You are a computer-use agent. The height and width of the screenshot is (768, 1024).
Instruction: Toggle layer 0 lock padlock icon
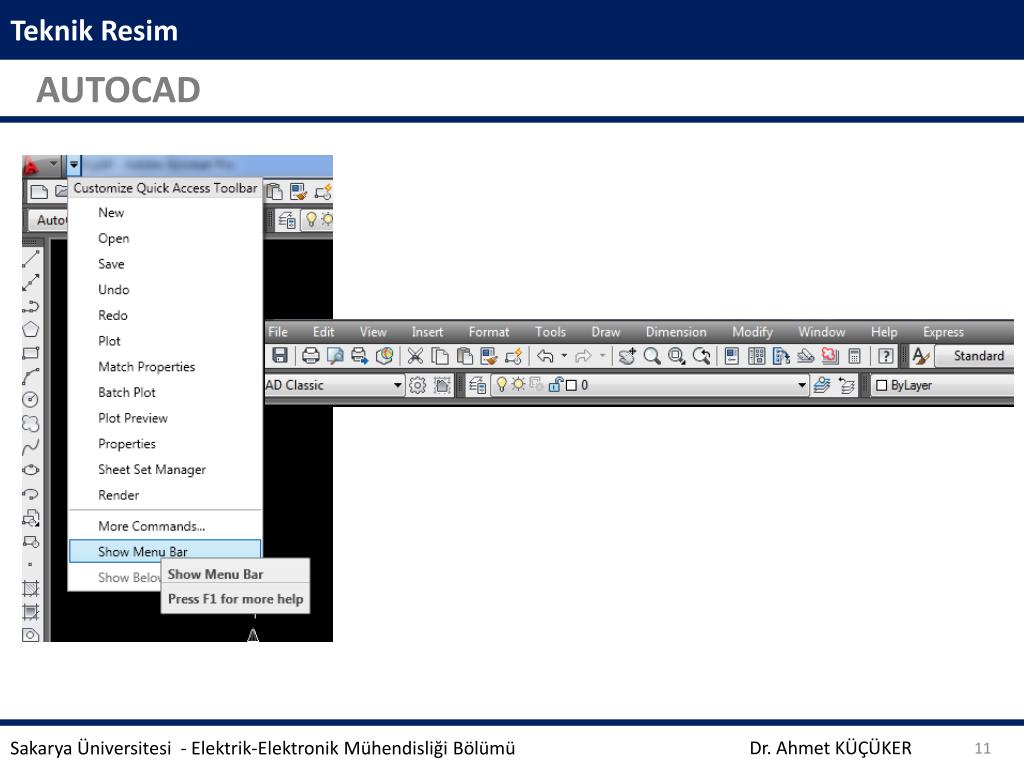[555, 385]
